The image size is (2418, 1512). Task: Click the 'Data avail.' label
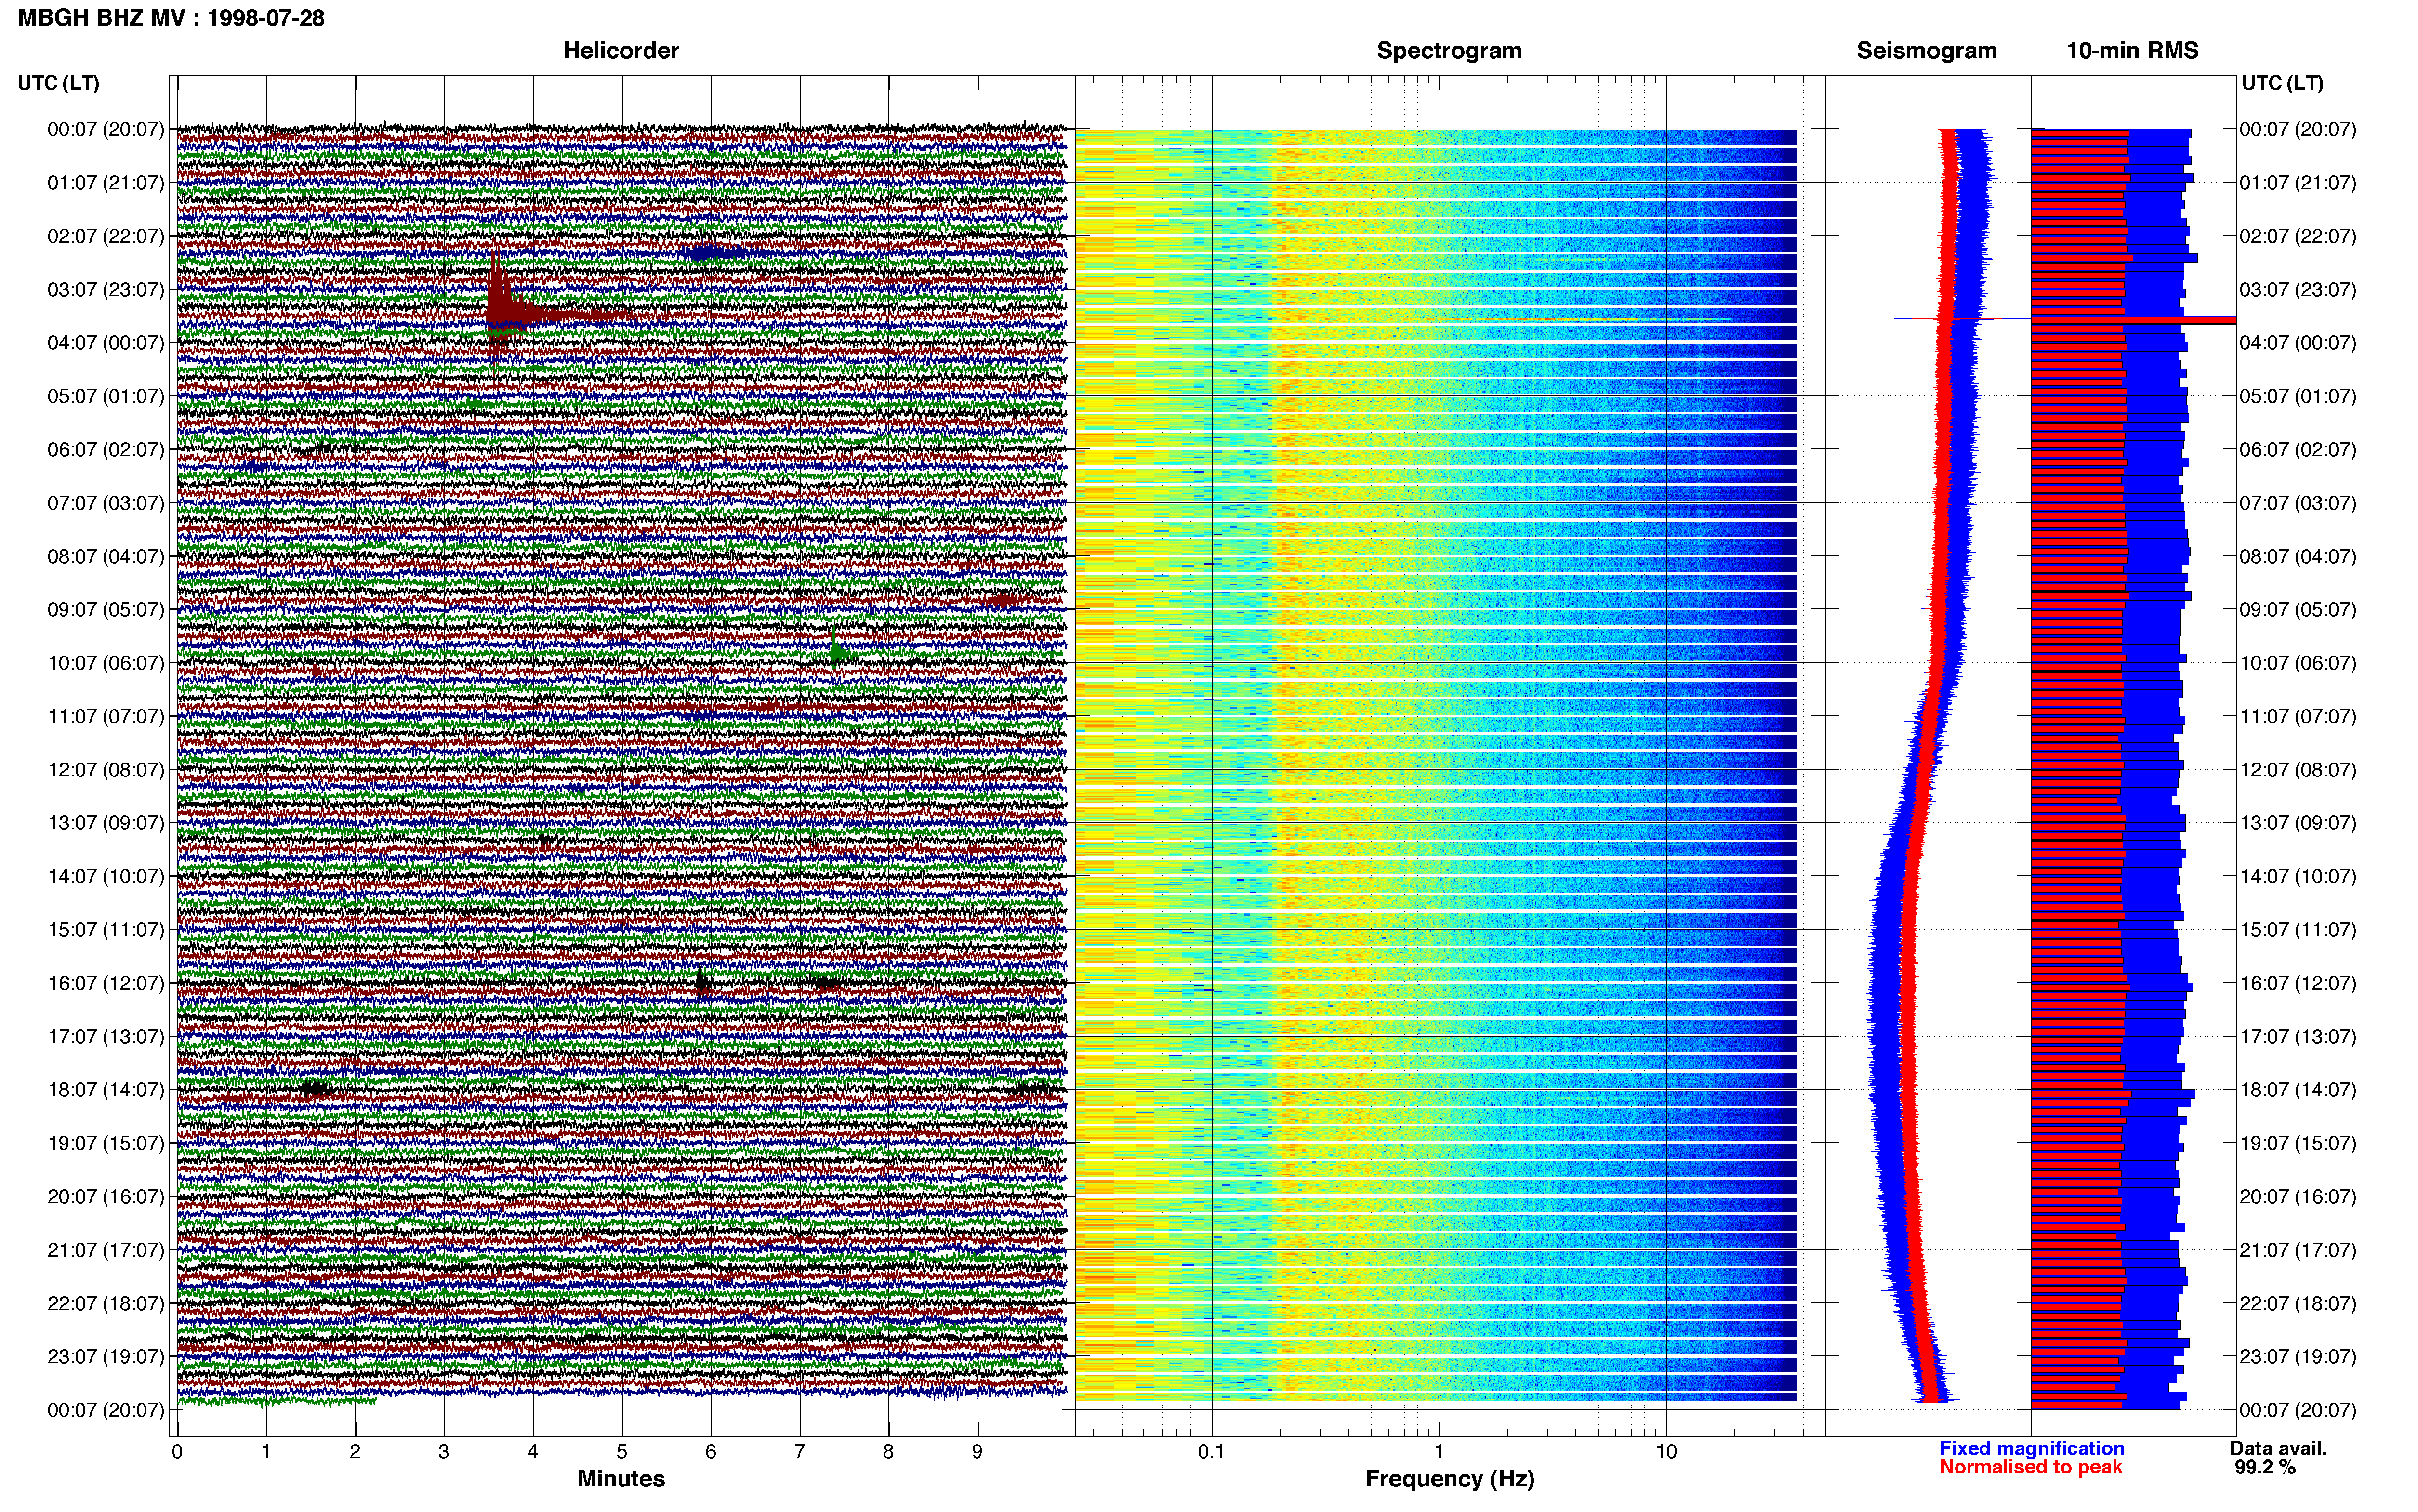click(x=2278, y=1449)
